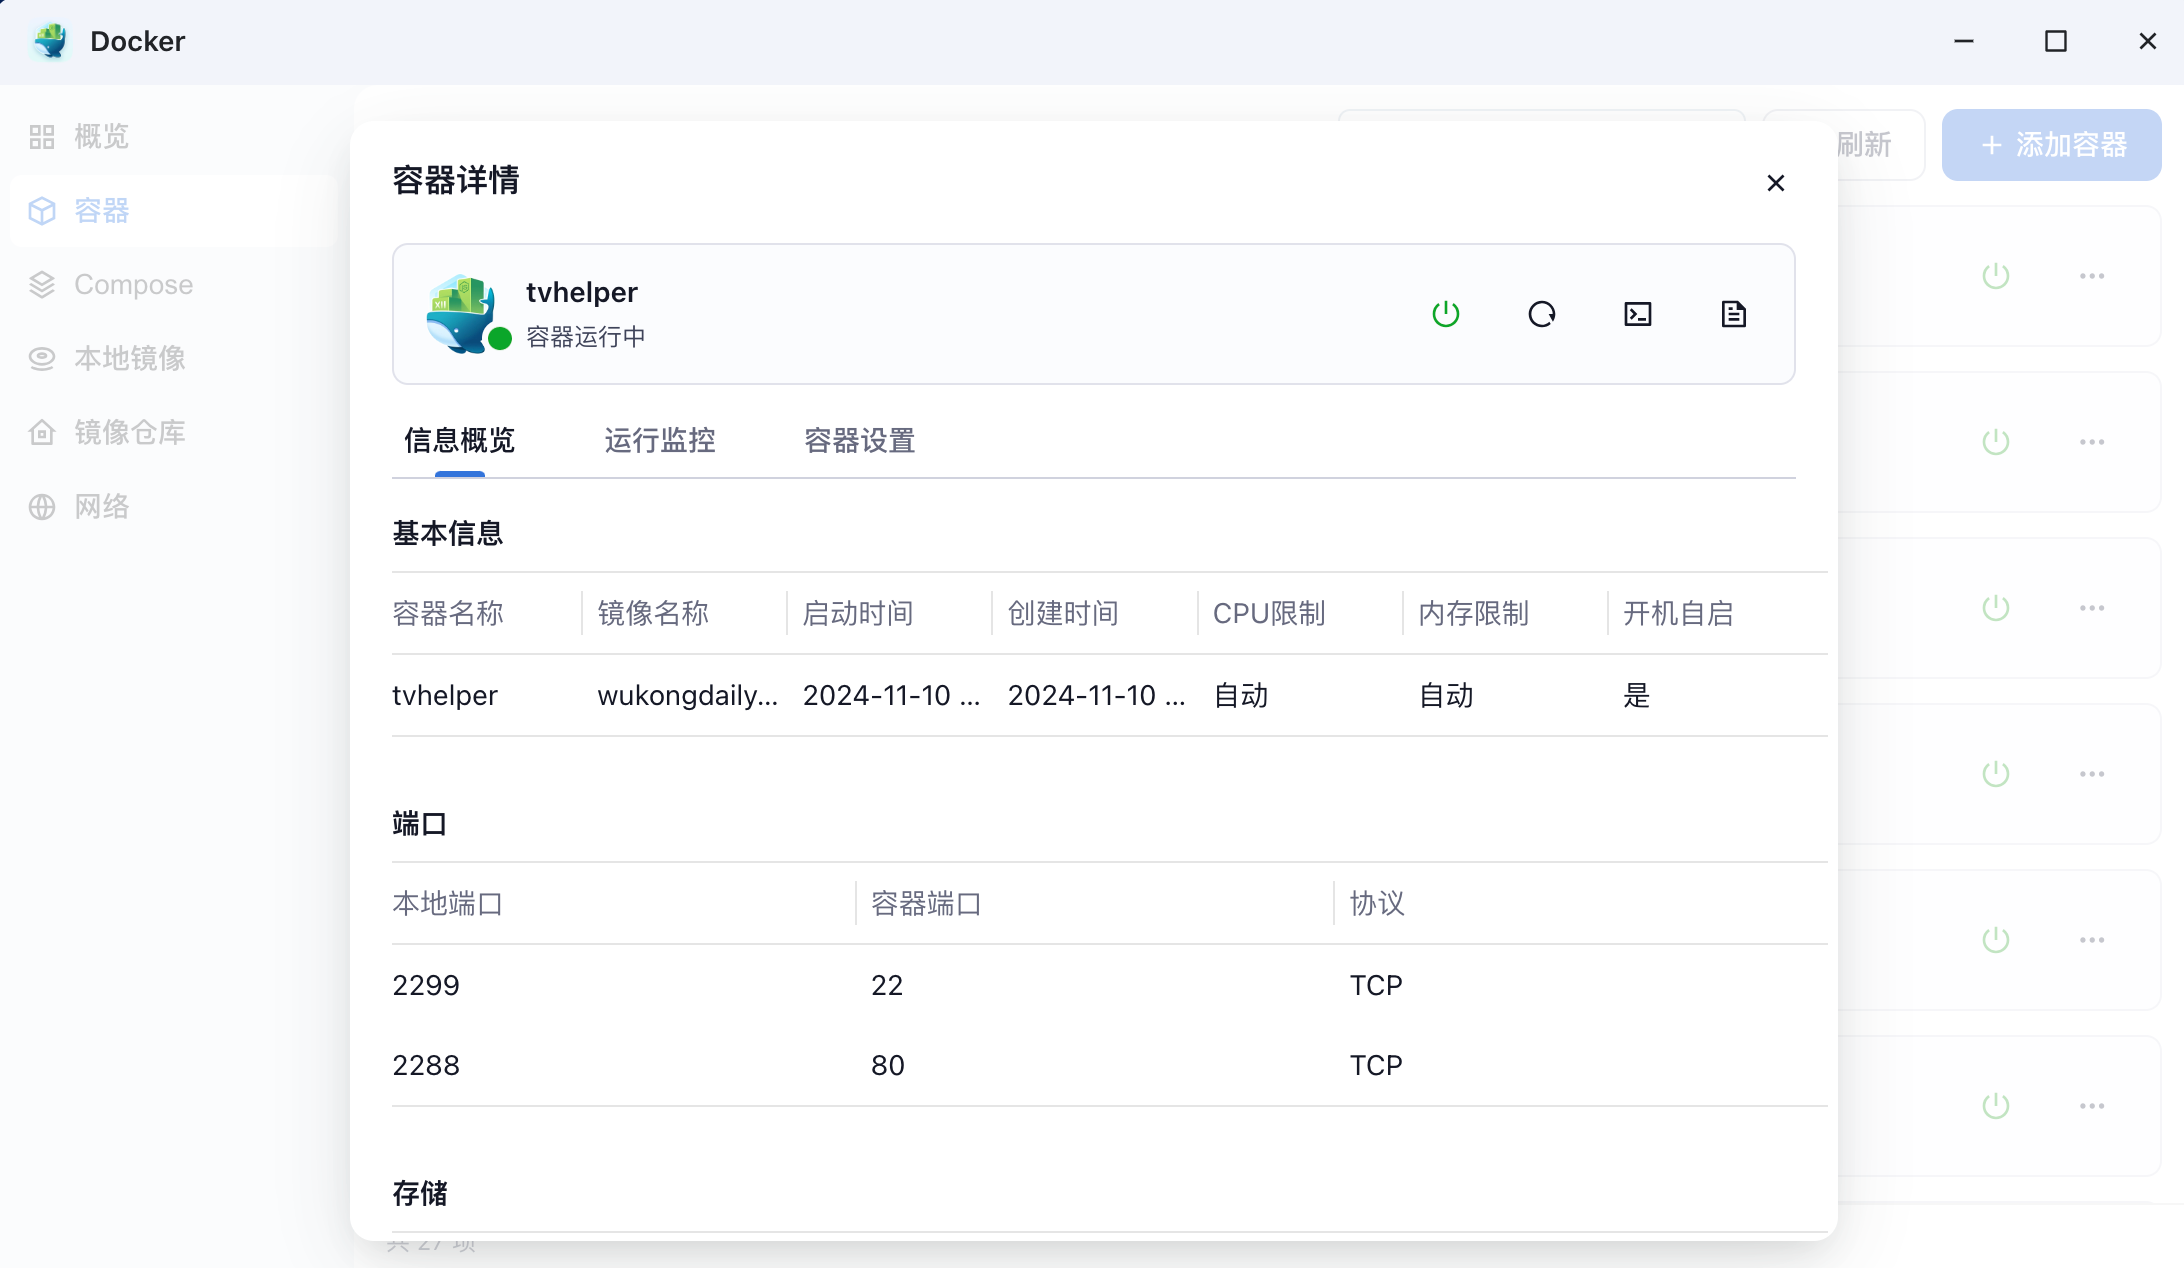This screenshot has width=2184, height=1268.
Task: Click the 内存限制 column header
Action: (x=1474, y=613)
